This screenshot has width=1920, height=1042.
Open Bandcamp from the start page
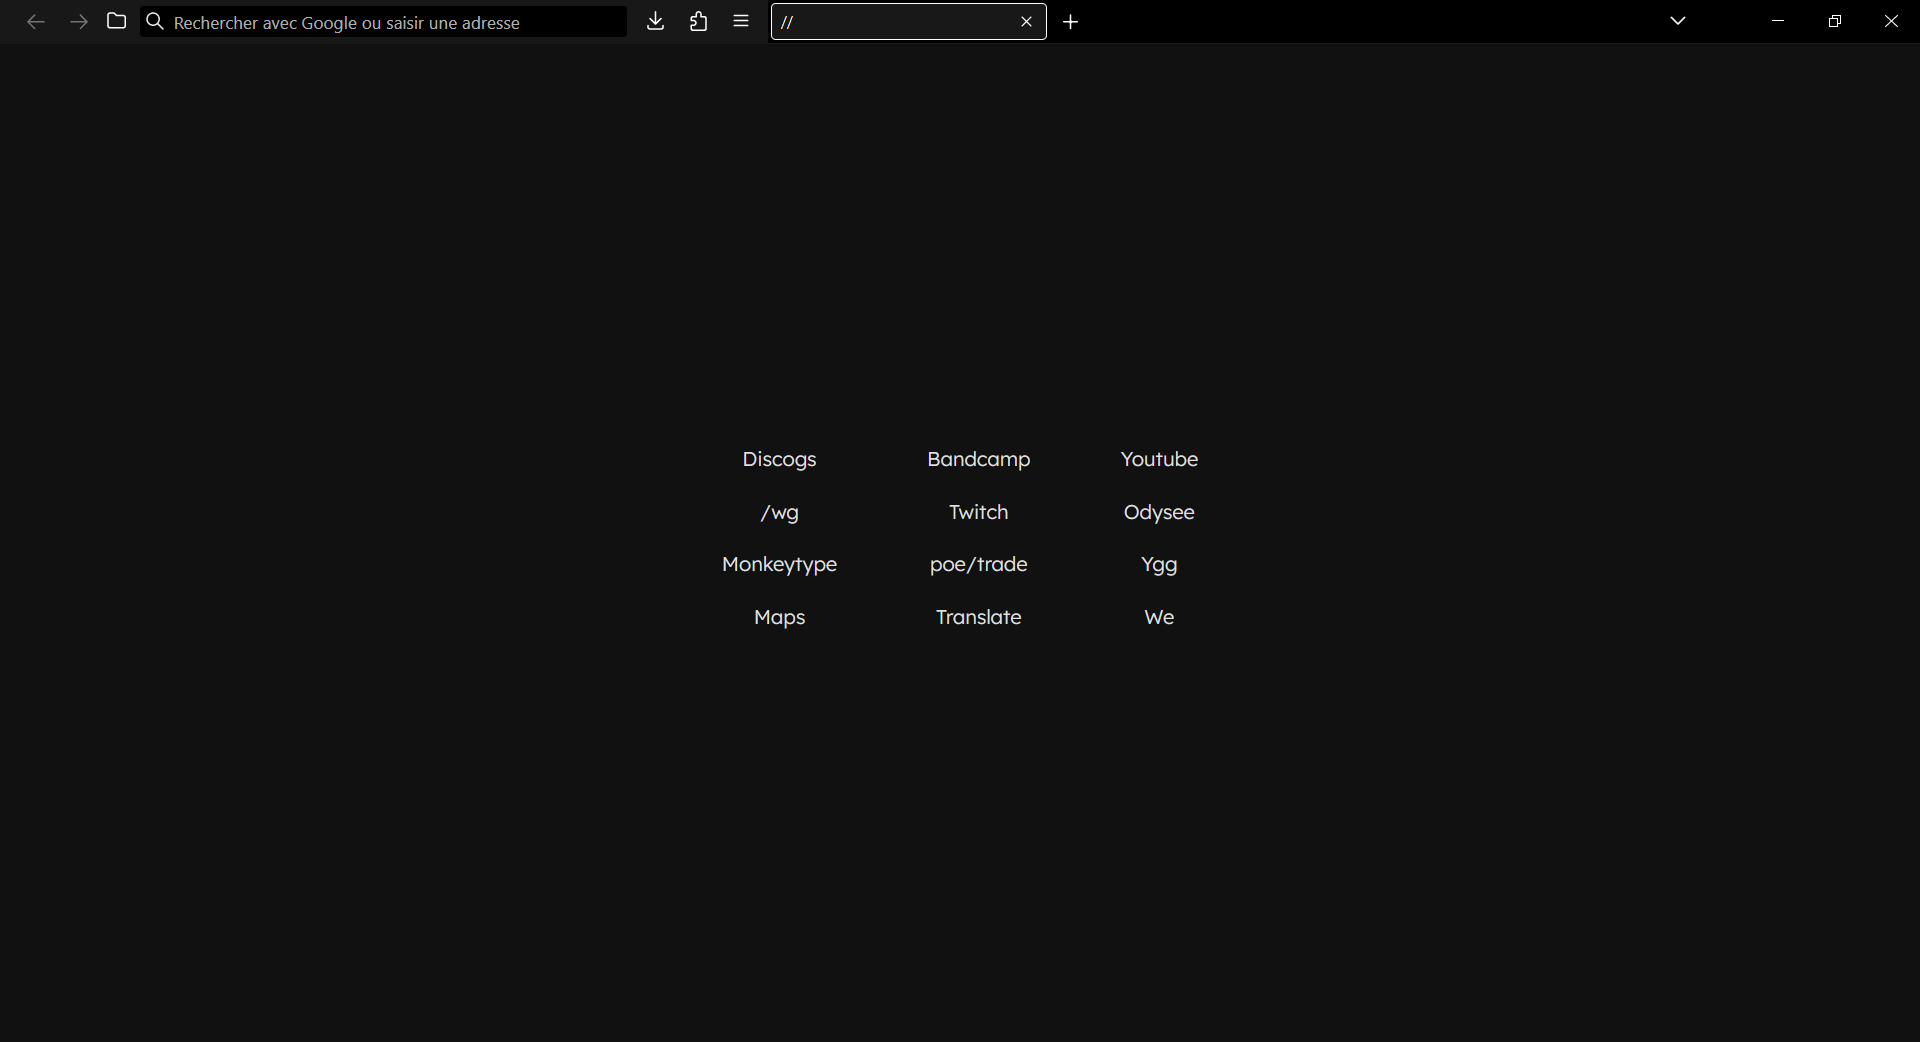(x=978, y=459)
